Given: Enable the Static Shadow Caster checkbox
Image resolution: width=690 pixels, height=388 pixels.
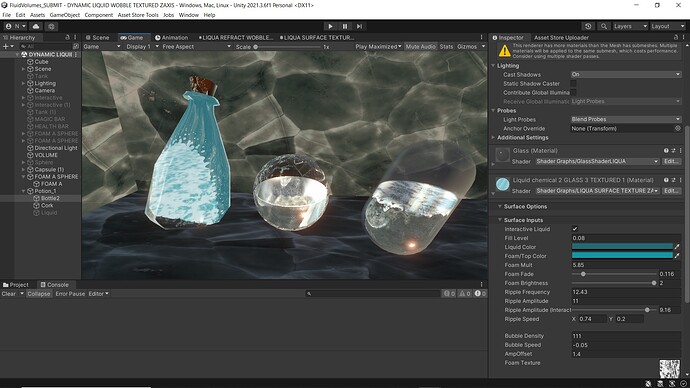Looking at the screenshot, I should click(573, 84).
